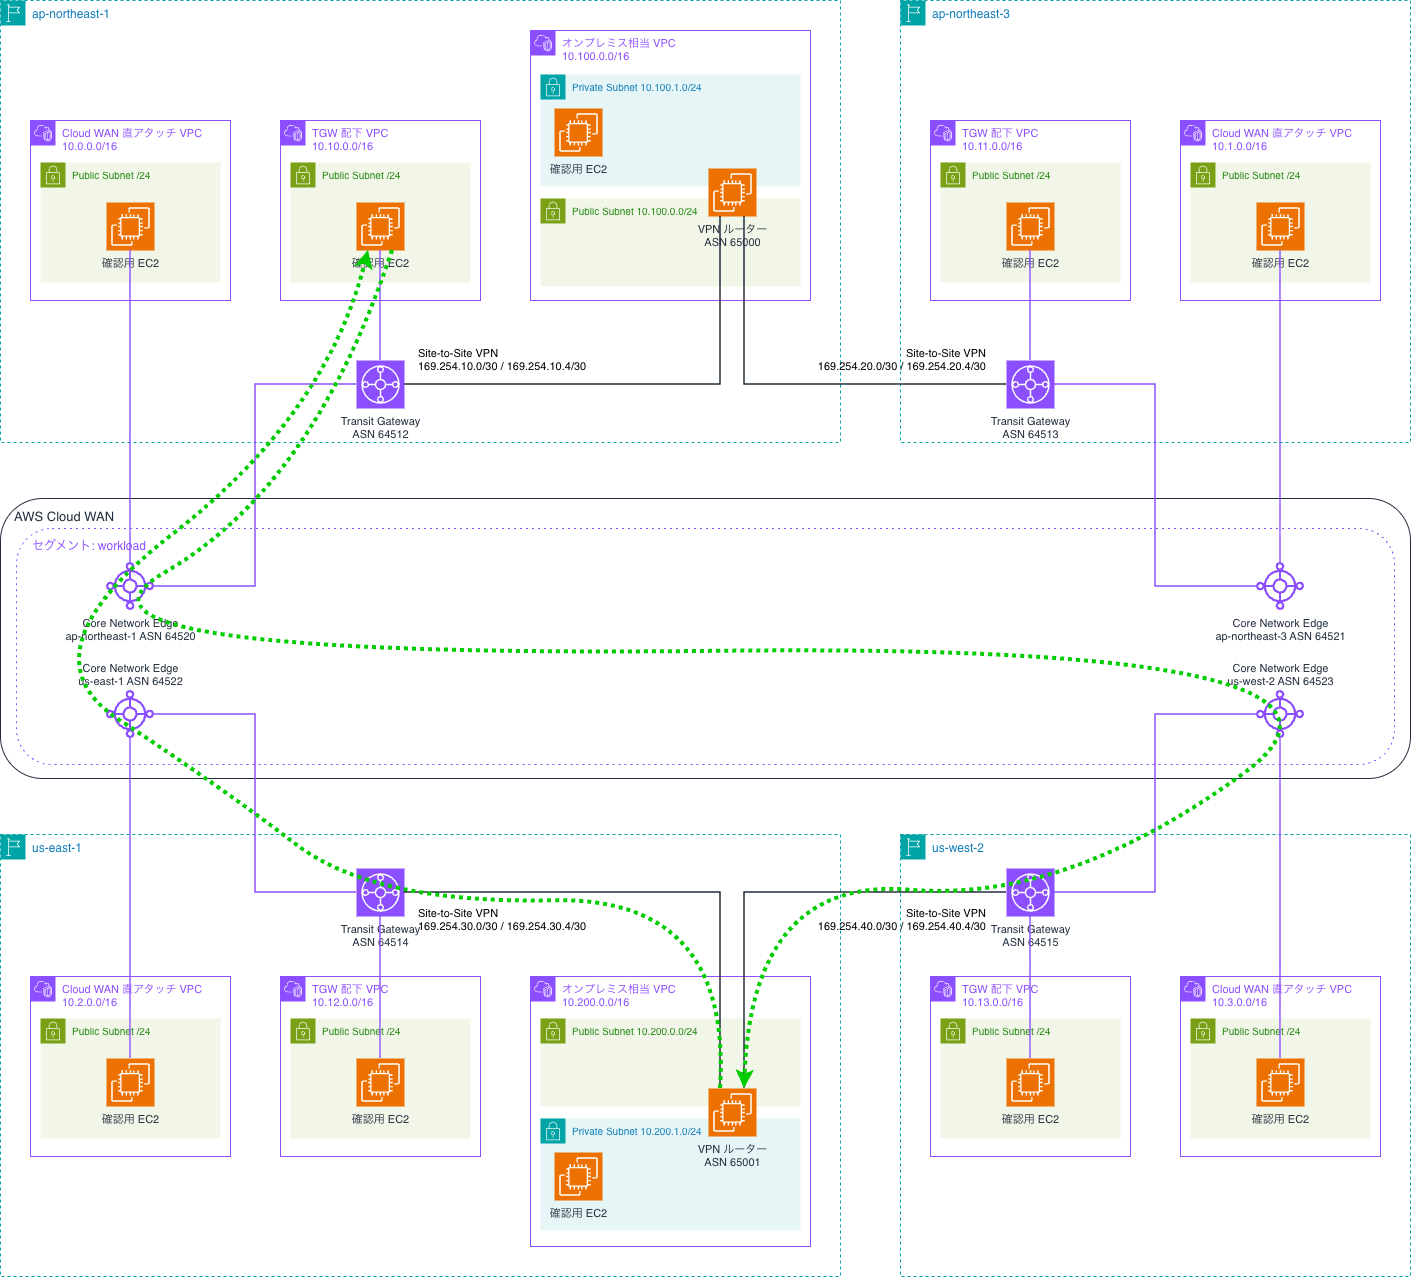Select '確認用 EC2' label in VPC 10.2.0.0/16
The image size is (1412, 1278).
point(130,1120)
